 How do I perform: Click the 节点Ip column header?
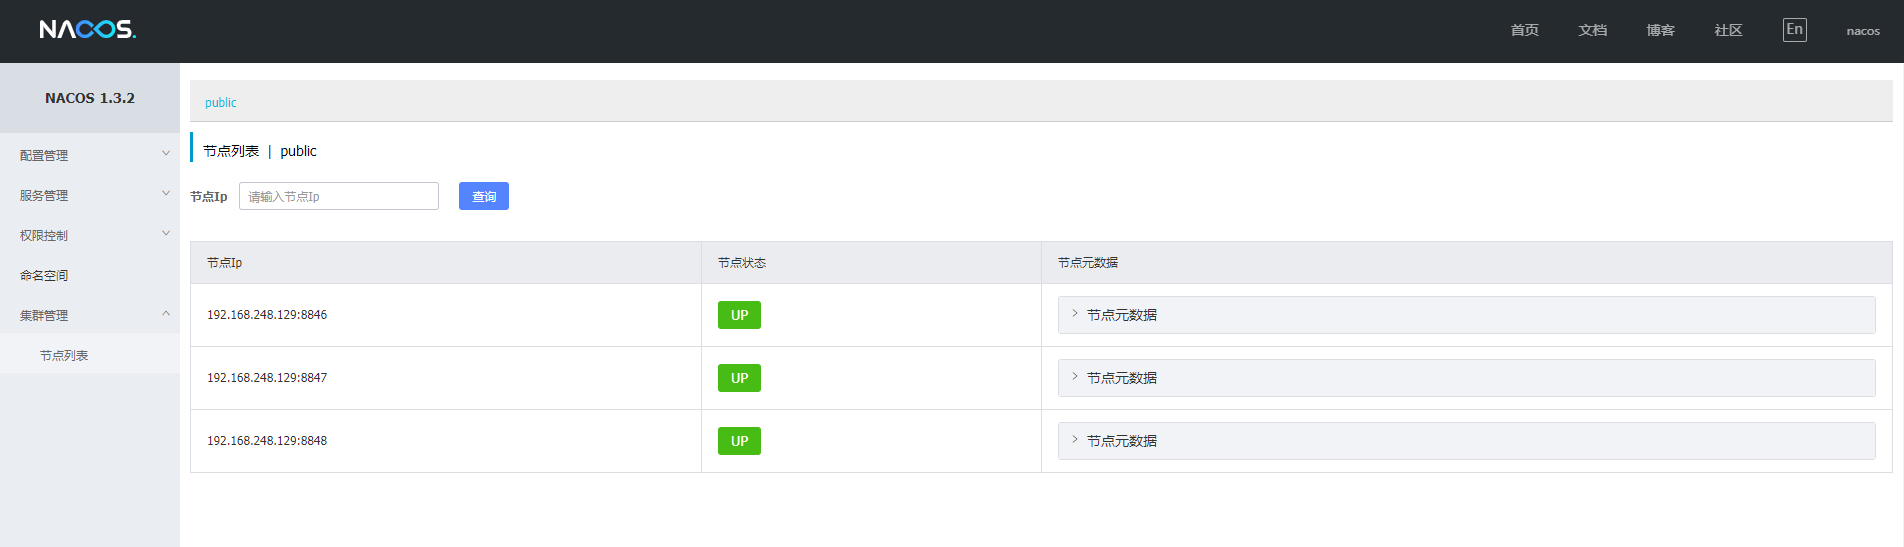click(446, 263)
